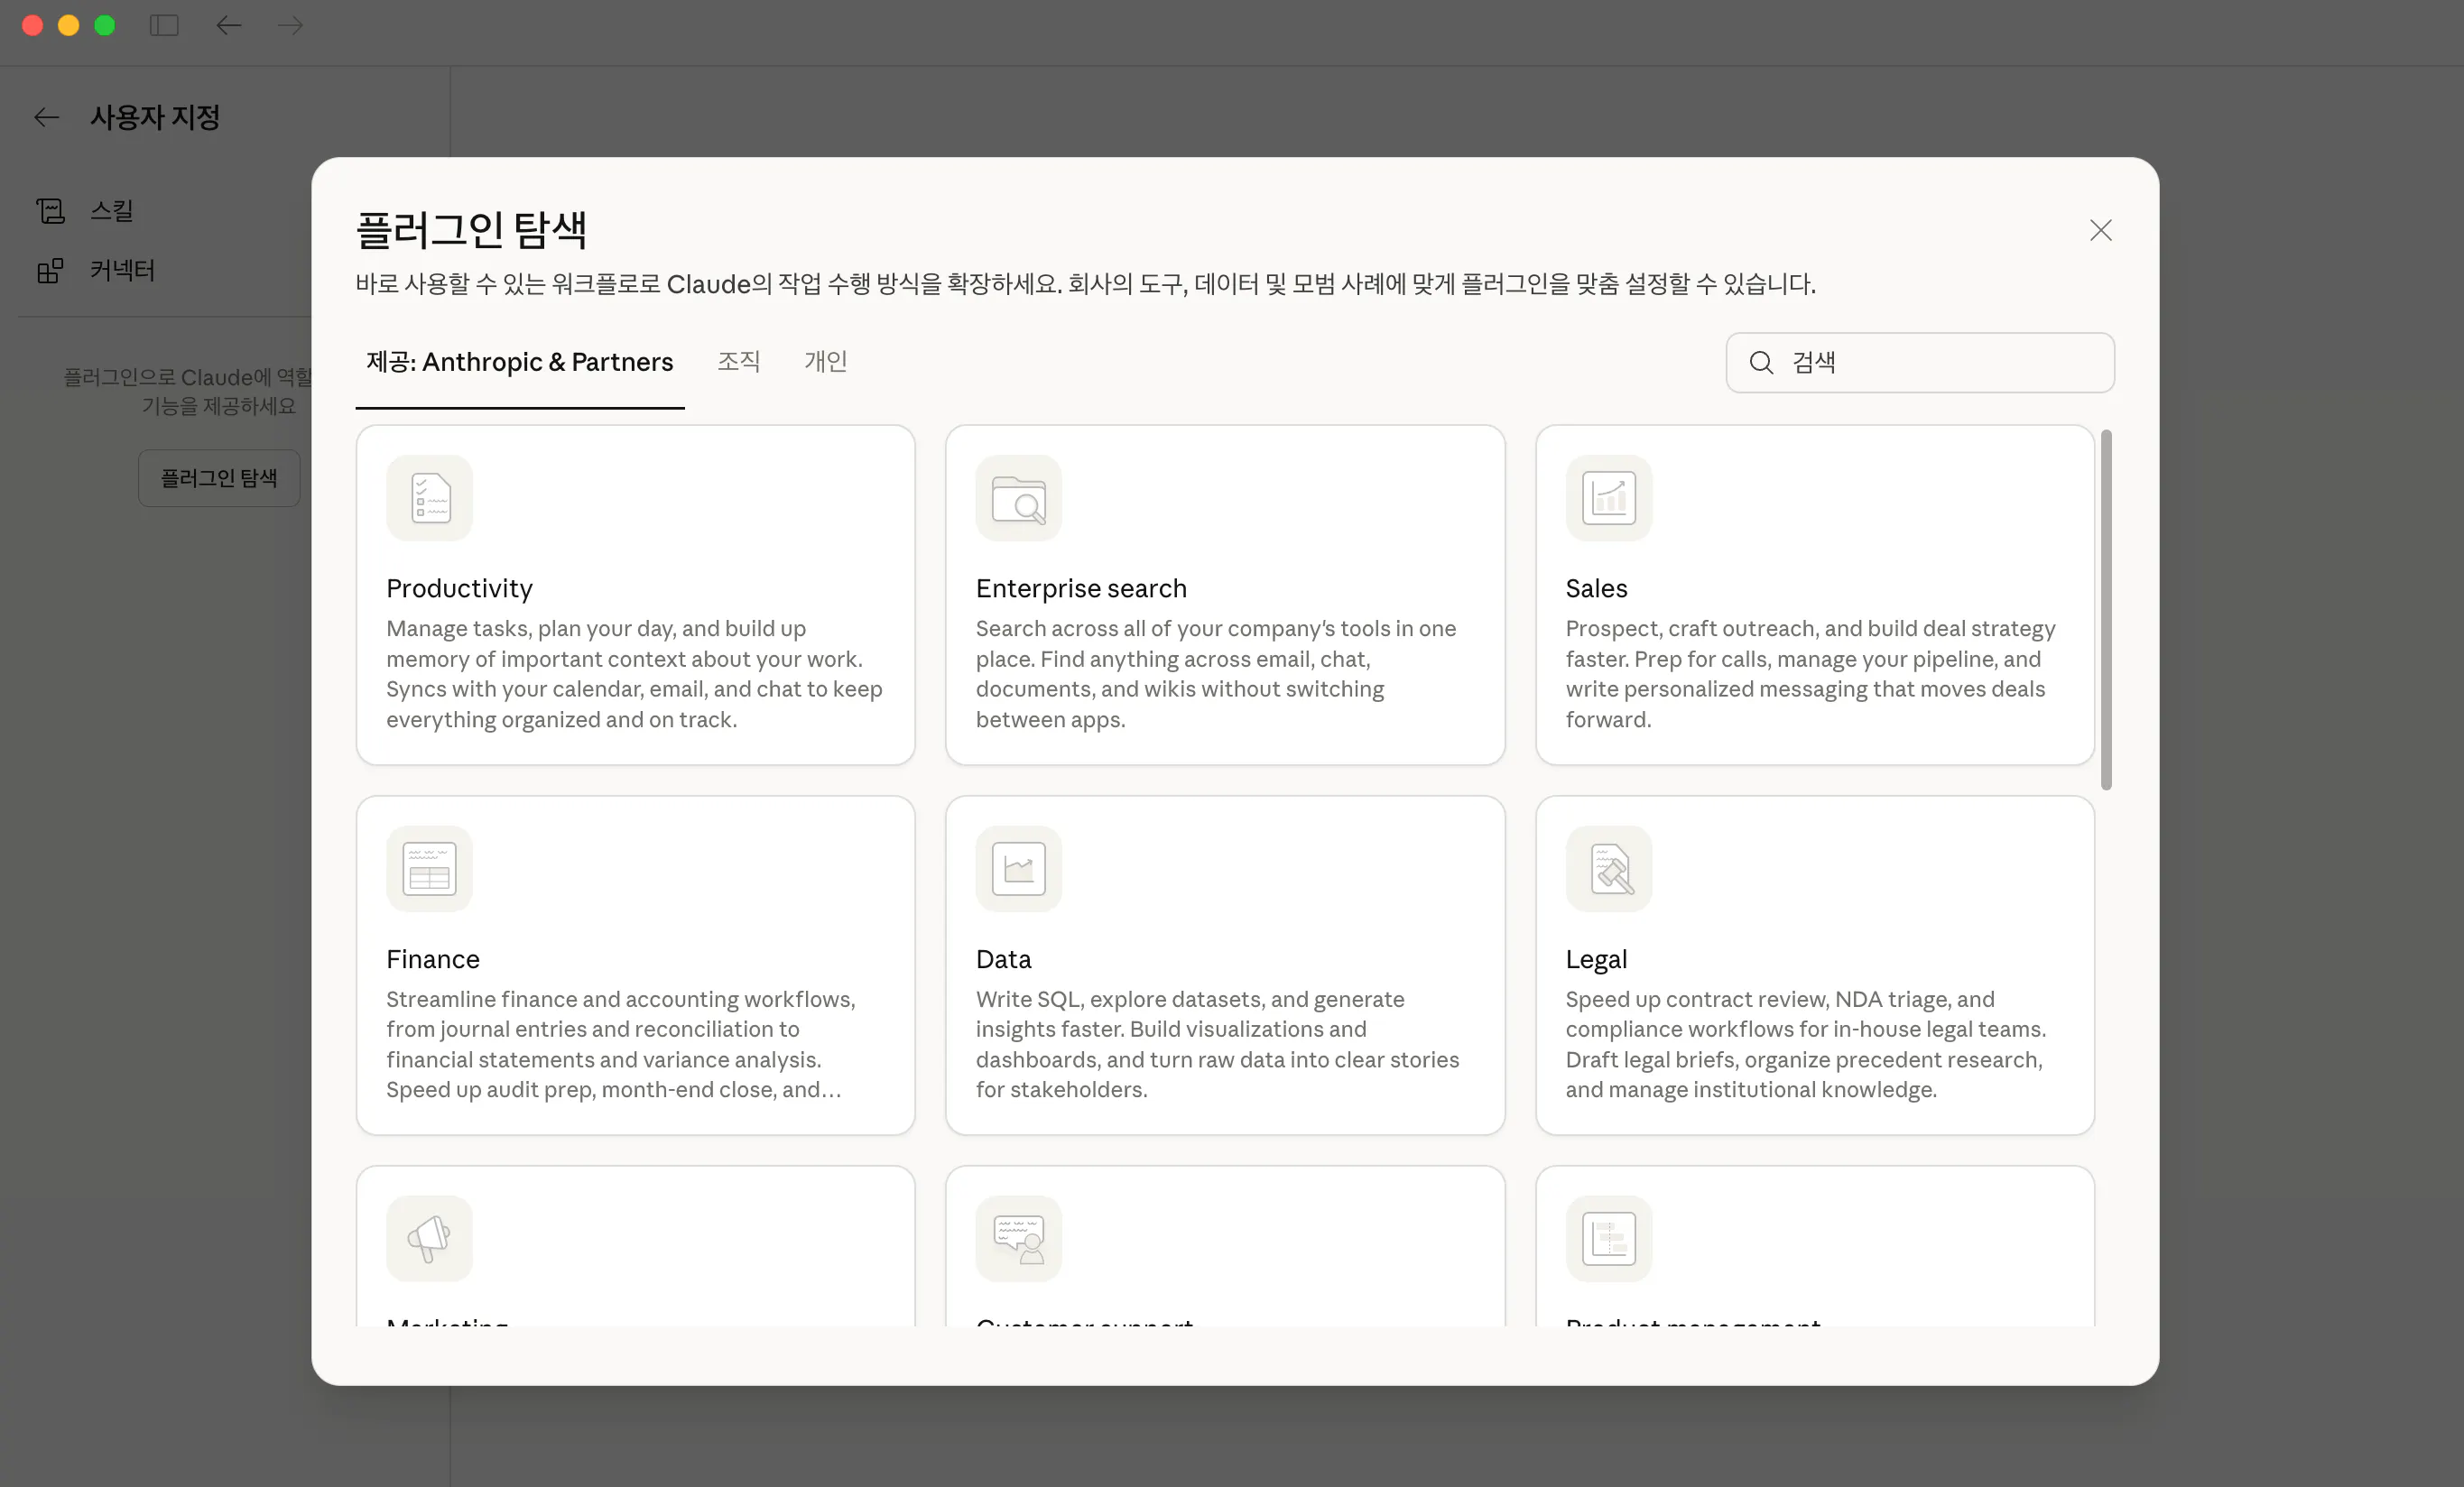The image size is (2464, 1487).
Task: Open the Legal plugin card title
Action: pyautogui.click(x=1596, y=959)
